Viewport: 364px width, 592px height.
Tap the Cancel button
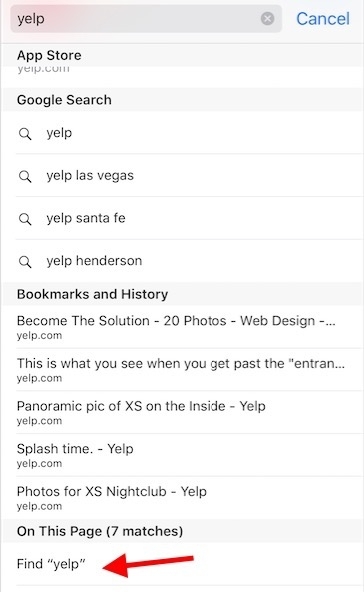tap(323, 18)
